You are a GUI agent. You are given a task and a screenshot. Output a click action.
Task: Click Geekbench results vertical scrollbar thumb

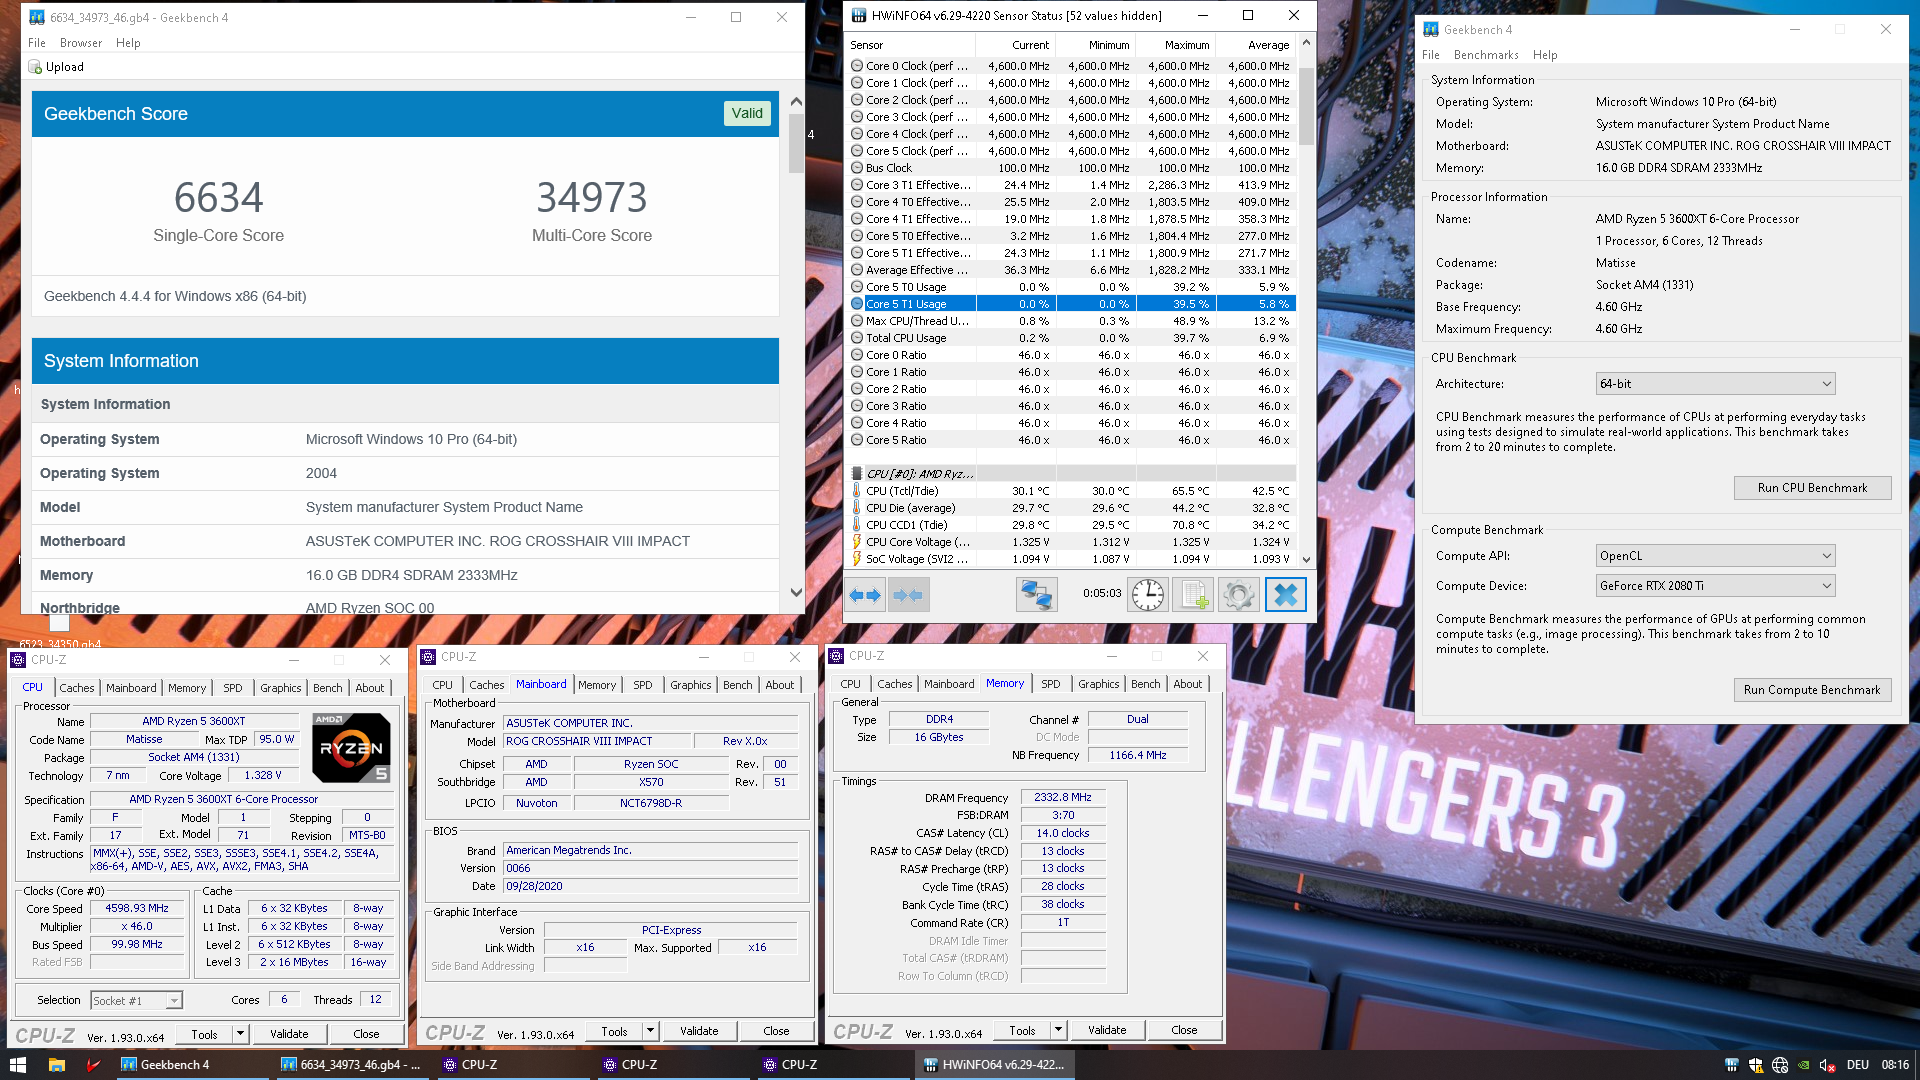796,144
